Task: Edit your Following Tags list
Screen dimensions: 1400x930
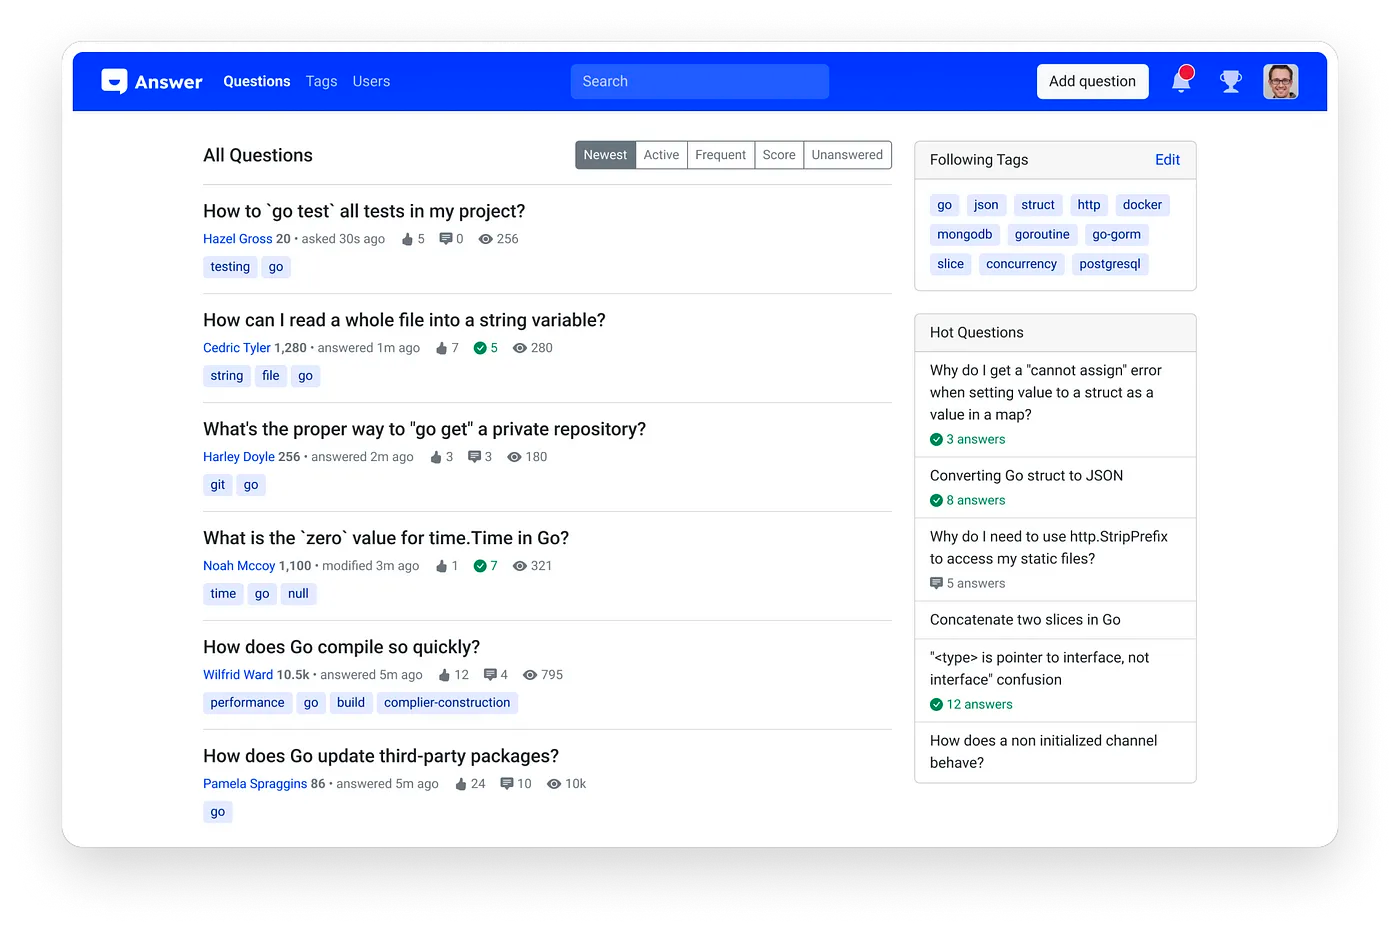Action: (x=1167, y=160)
